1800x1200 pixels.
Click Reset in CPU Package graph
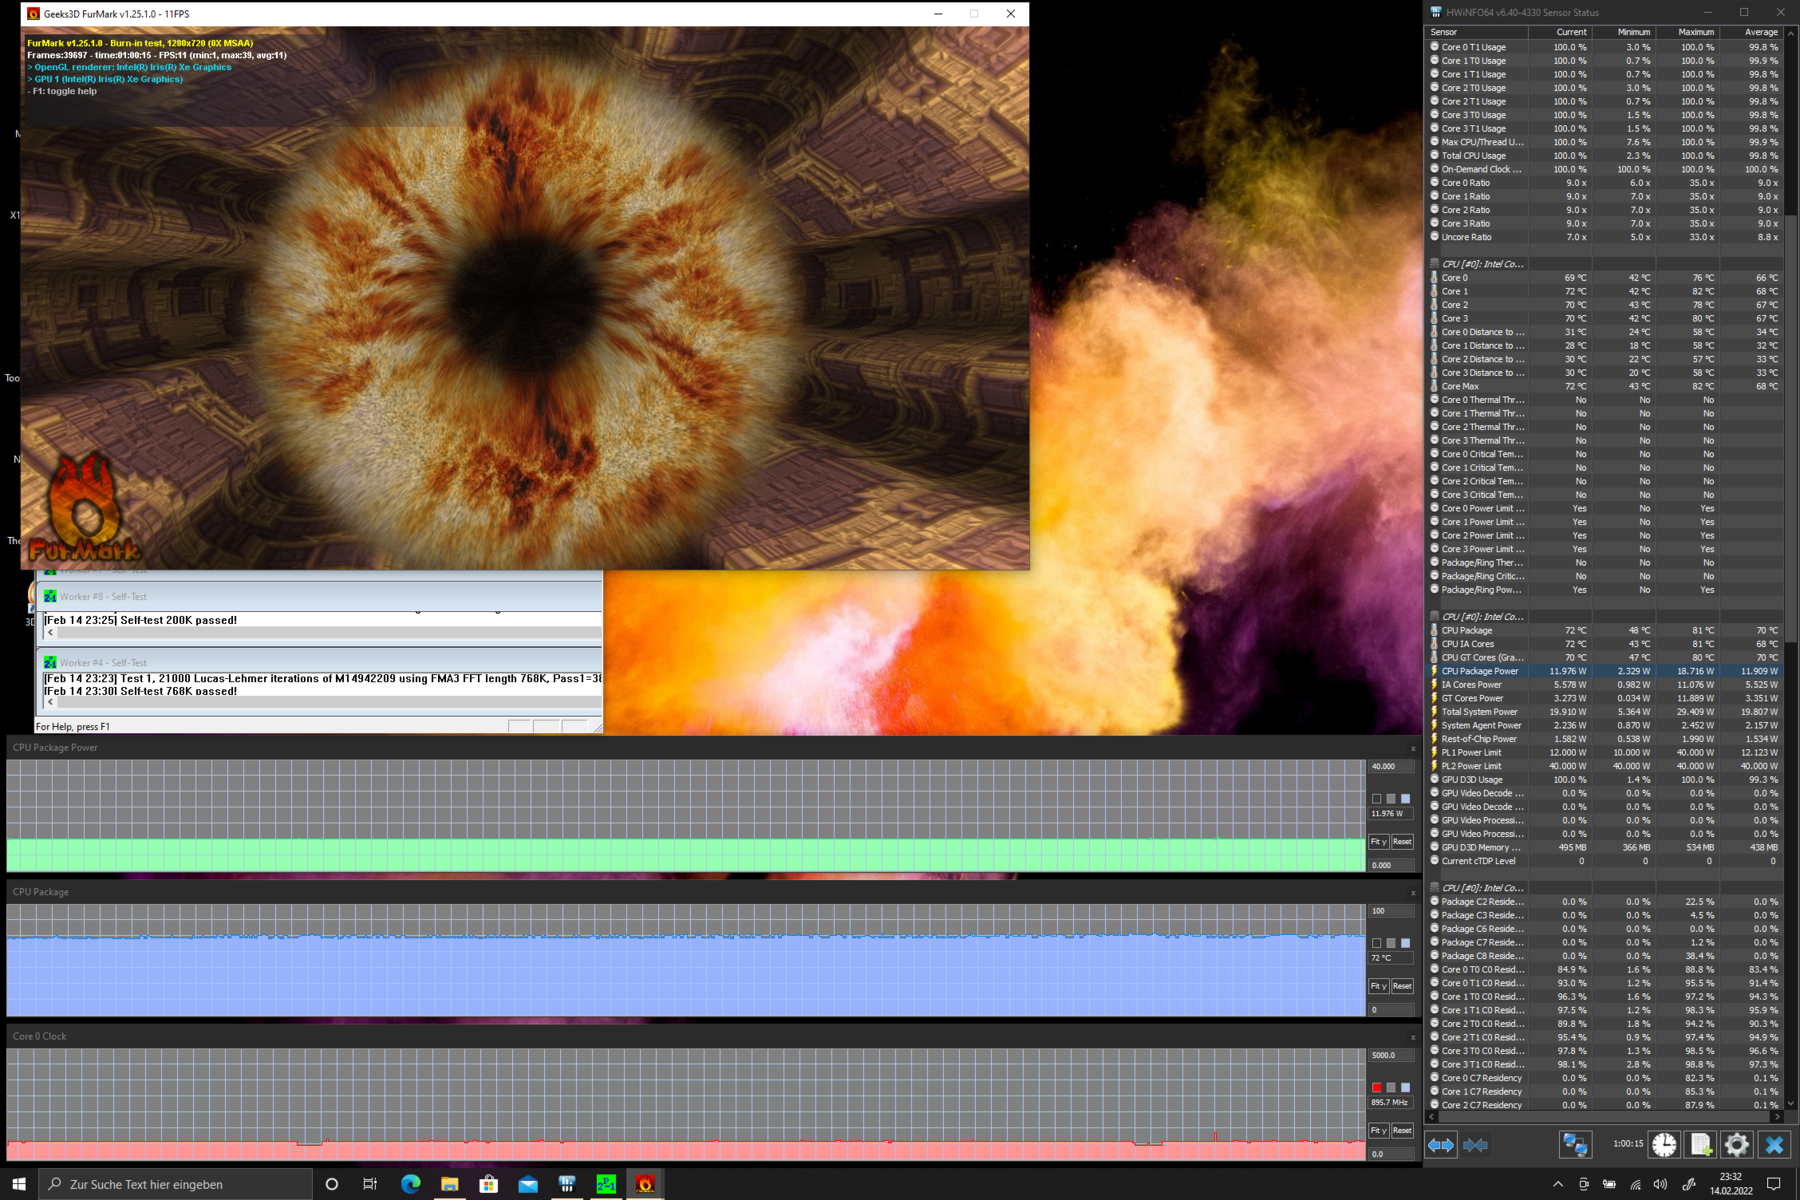1402,986
